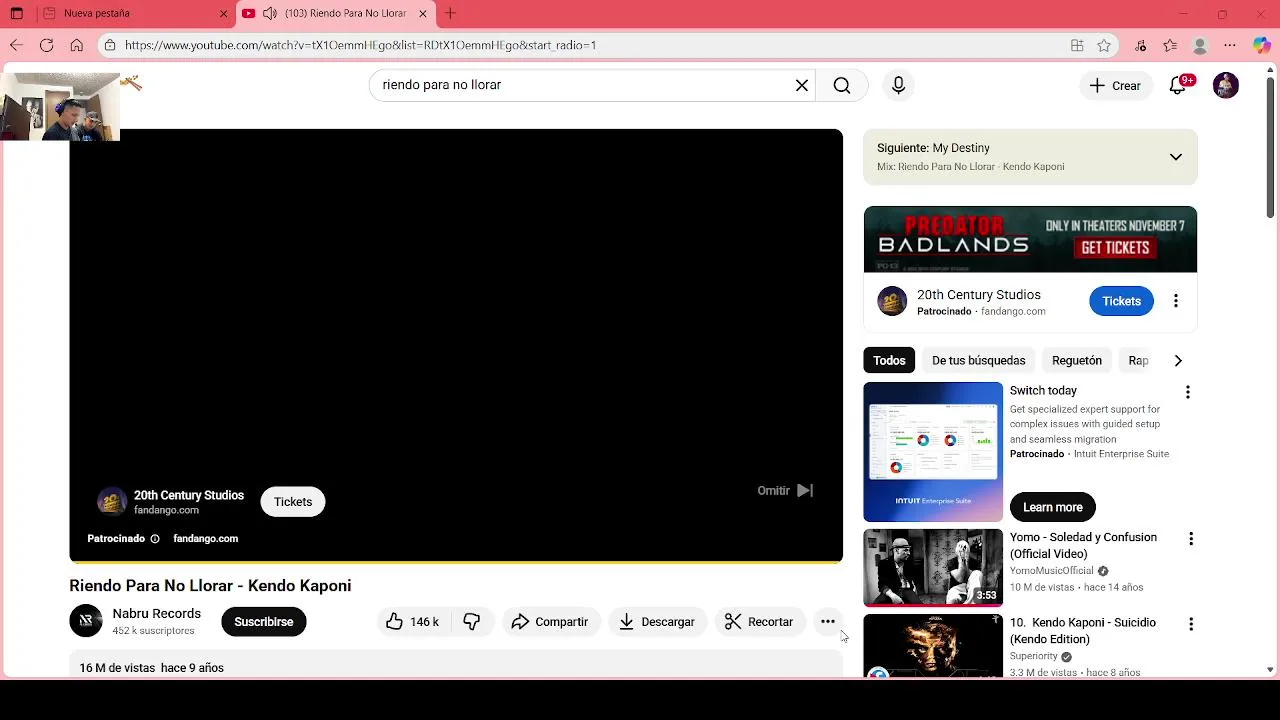
Task: Like the video, 146 k
Action: pos(413,622)
